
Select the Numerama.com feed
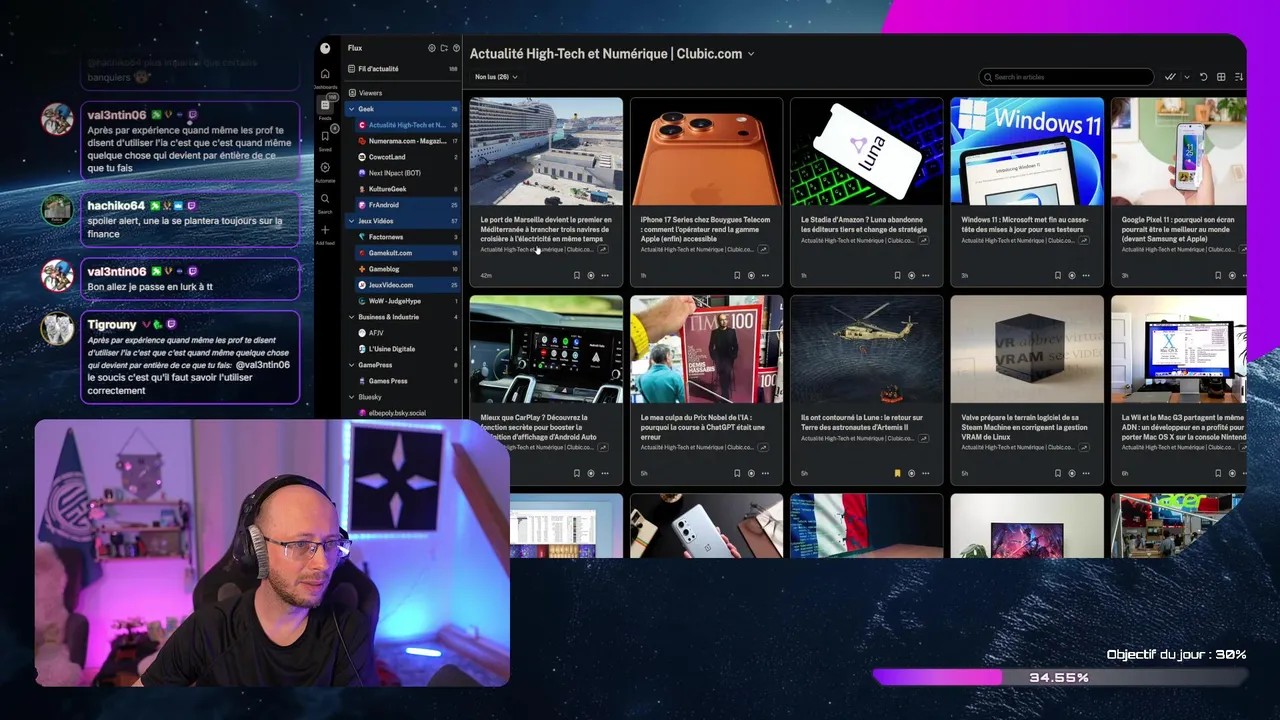[x=408, y=141]
